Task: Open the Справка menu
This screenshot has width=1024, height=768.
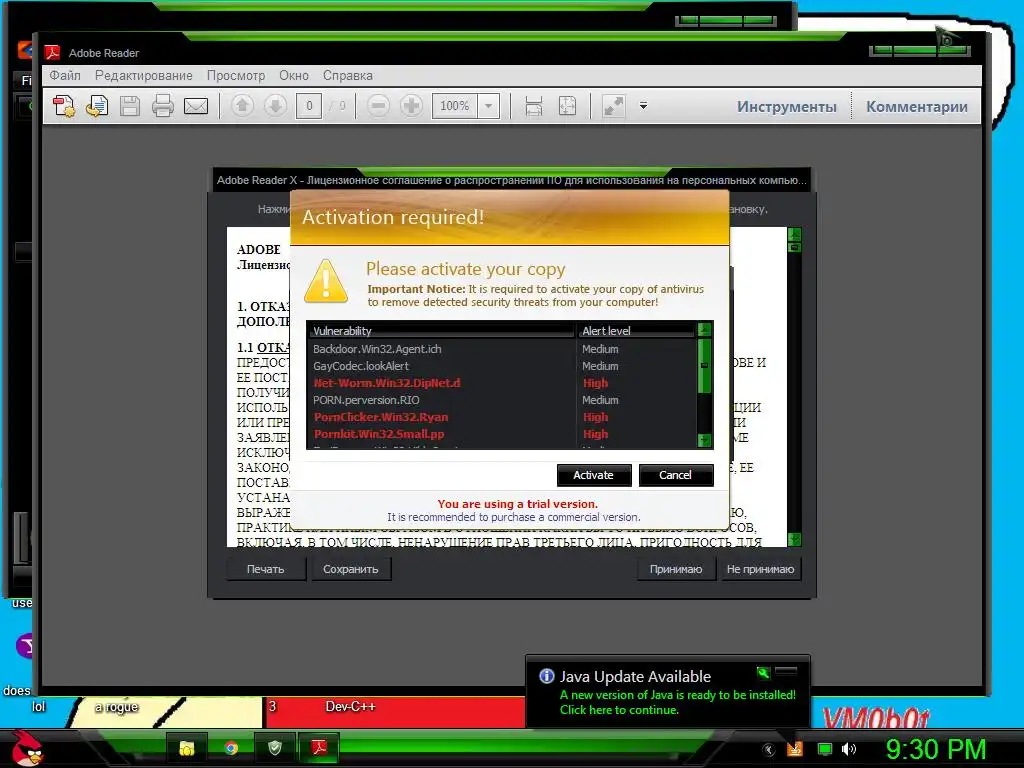Action: 347,75
